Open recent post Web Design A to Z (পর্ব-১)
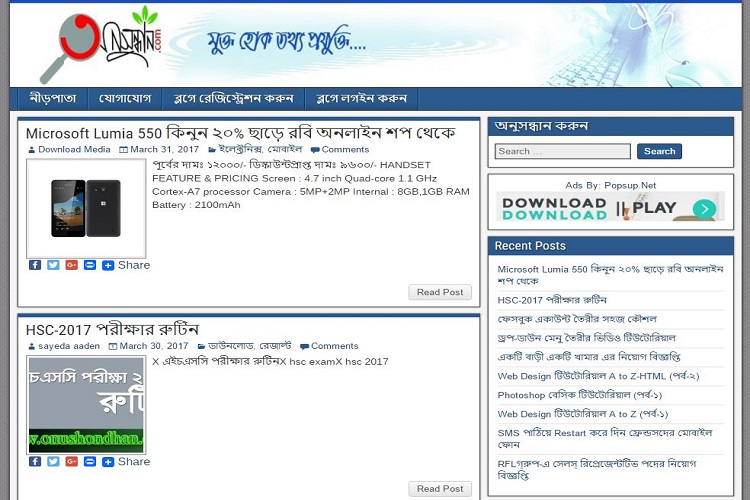The width and height of the screenshot is (750, 500). click(x=583, y=414)
